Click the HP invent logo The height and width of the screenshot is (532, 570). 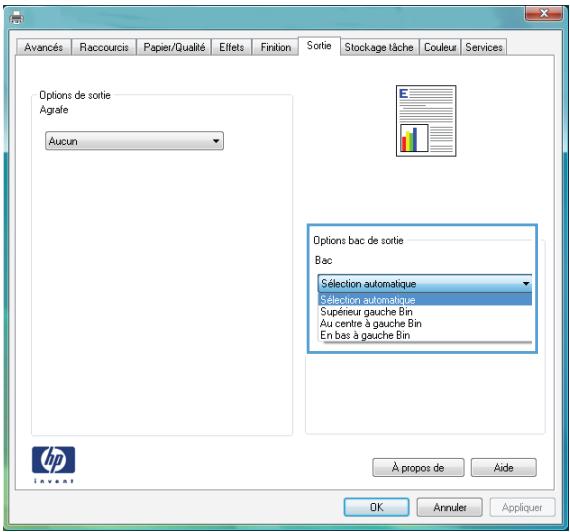(x=53, y=464)
